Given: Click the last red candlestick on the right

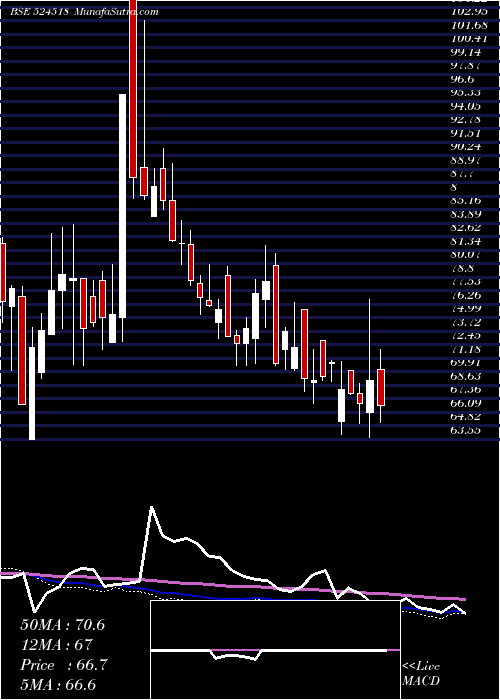Looking at the screenshot, I should pos(381,388).
